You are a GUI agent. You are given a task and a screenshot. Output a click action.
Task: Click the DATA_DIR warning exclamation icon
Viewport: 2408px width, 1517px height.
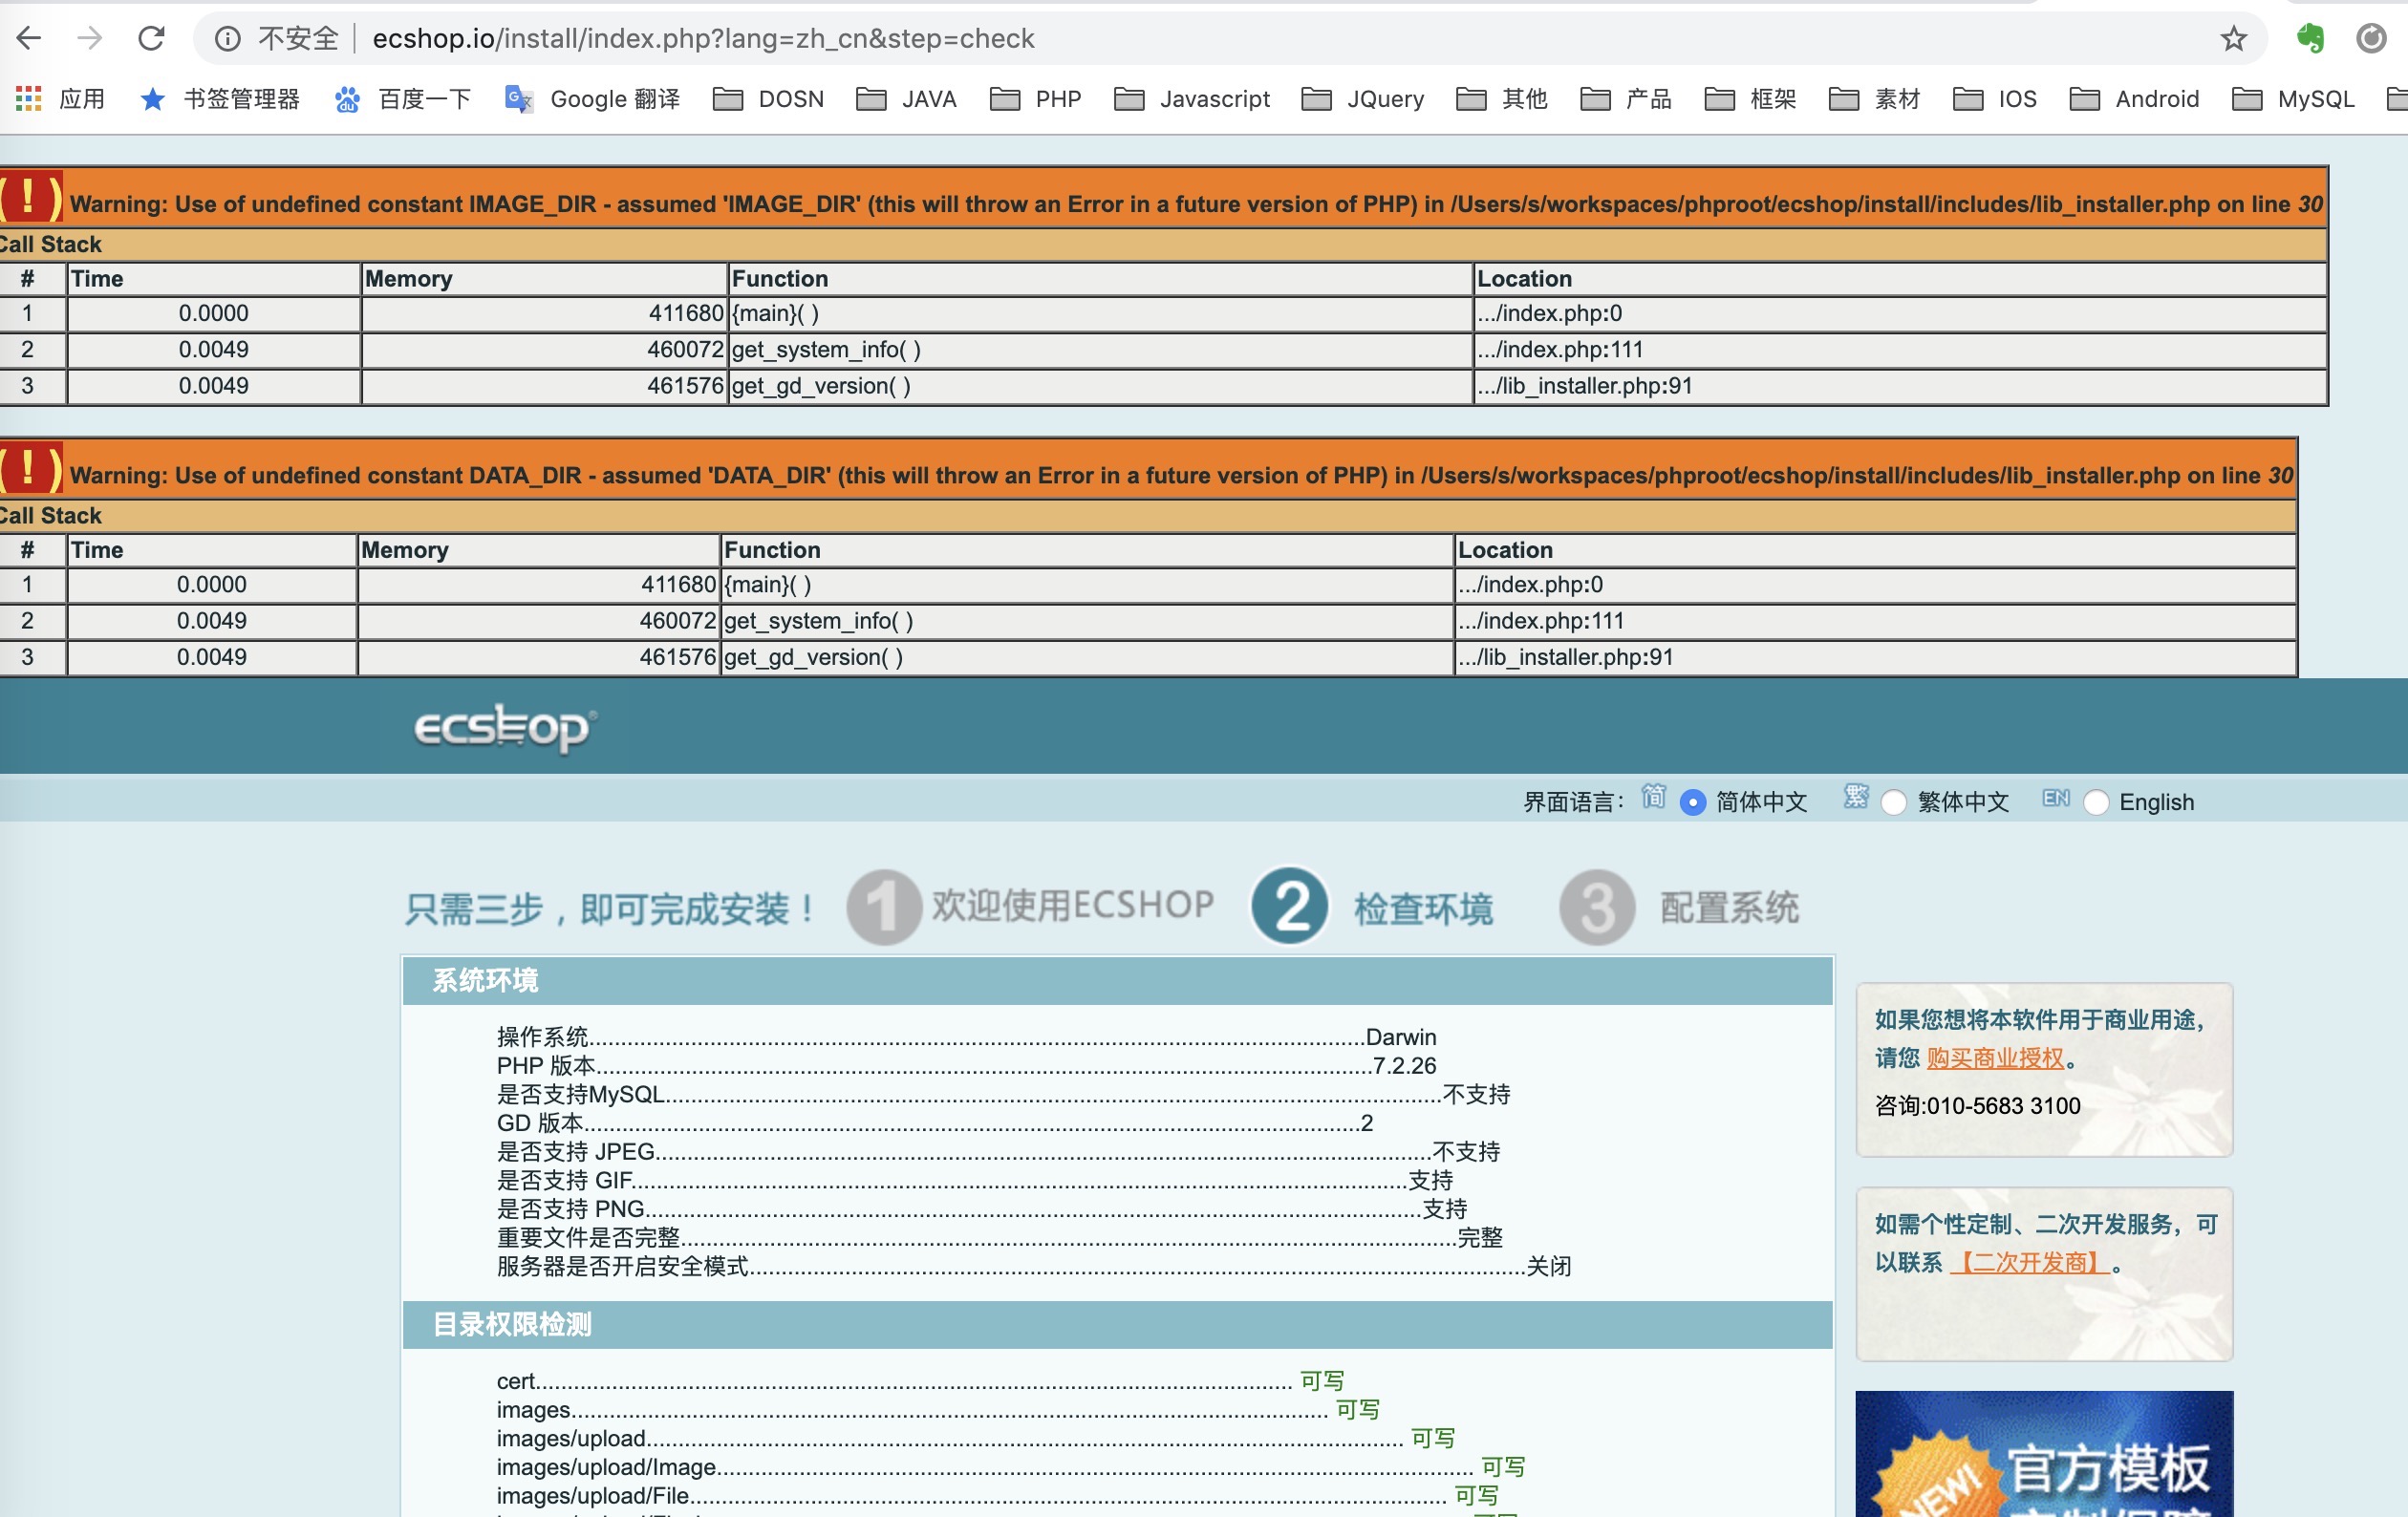[29, 468]
